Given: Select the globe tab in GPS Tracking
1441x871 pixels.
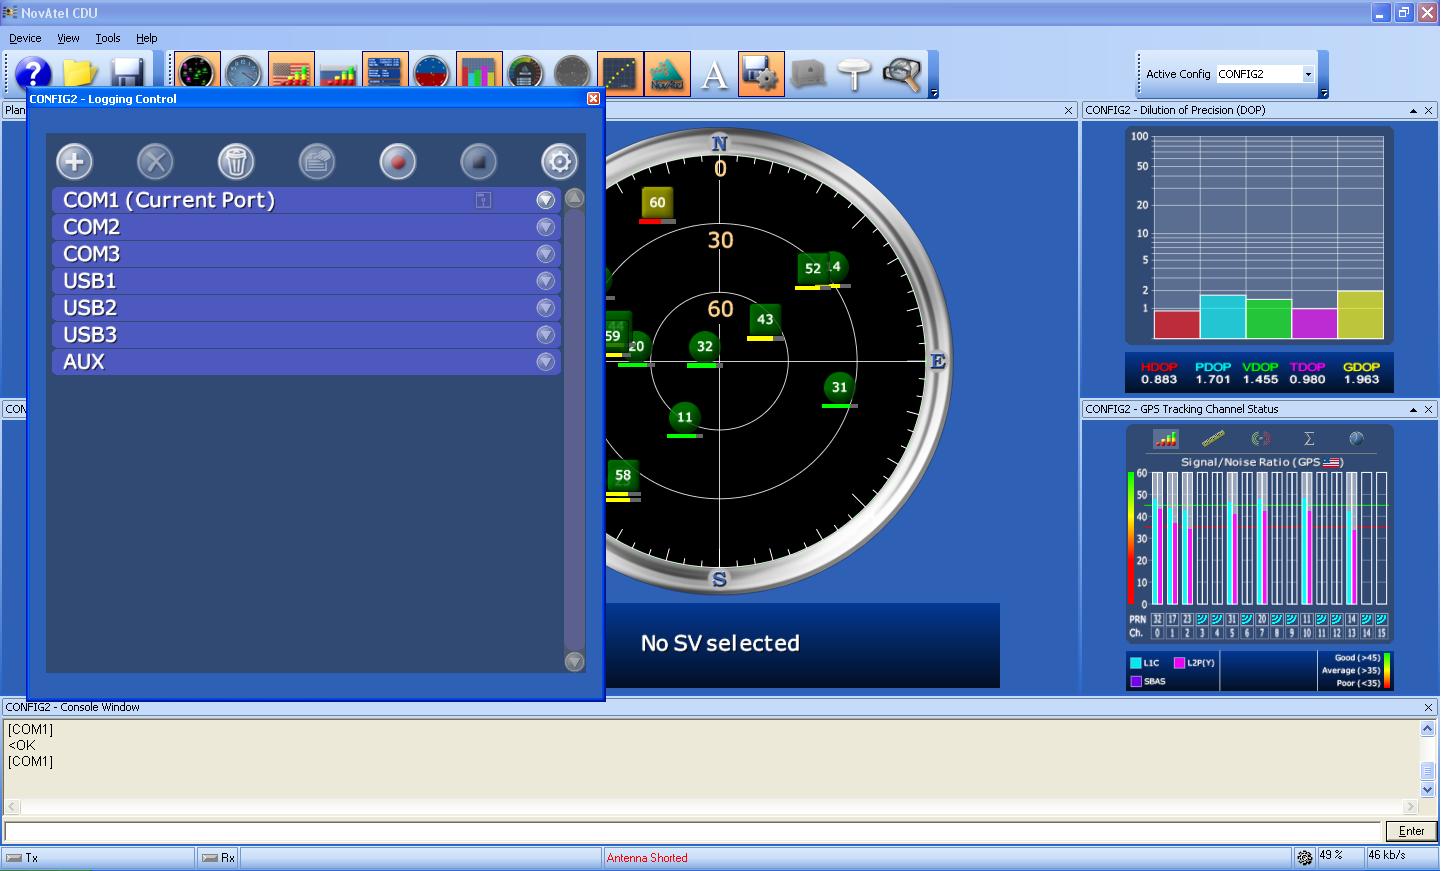Looking at the screenshot, I should coord(1357,439).
